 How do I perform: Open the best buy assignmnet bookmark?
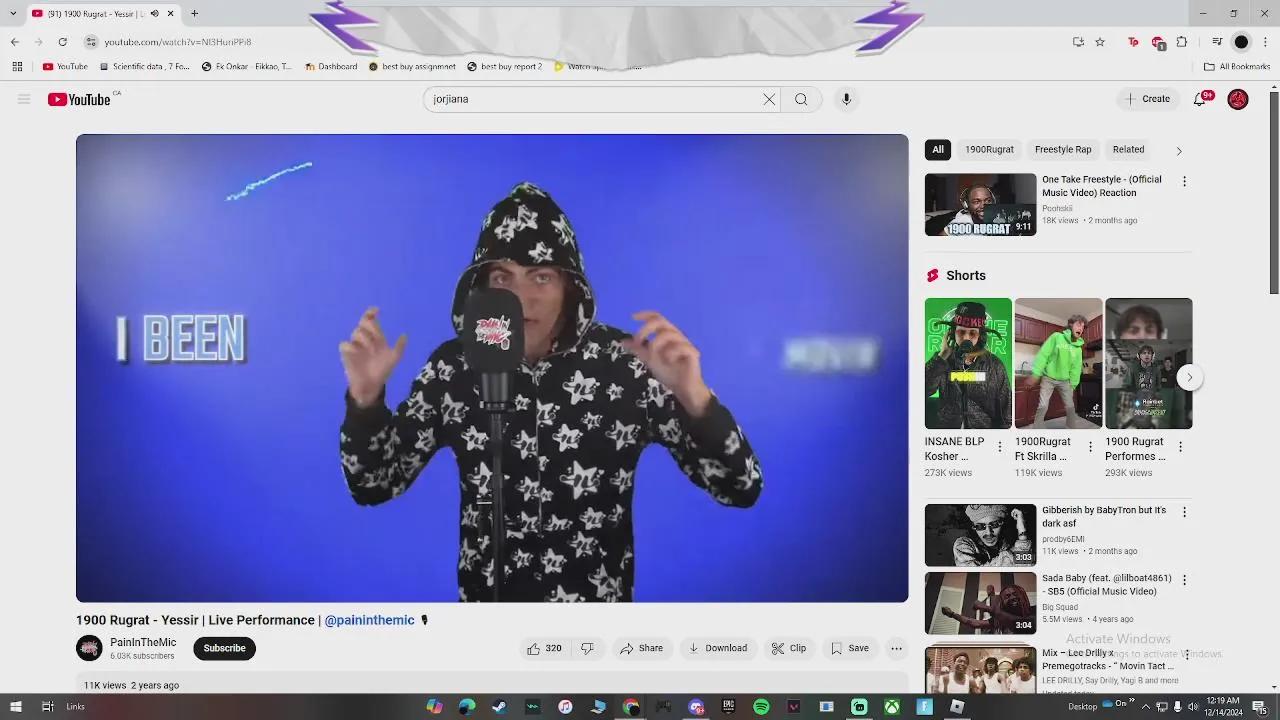coord(412,67)
